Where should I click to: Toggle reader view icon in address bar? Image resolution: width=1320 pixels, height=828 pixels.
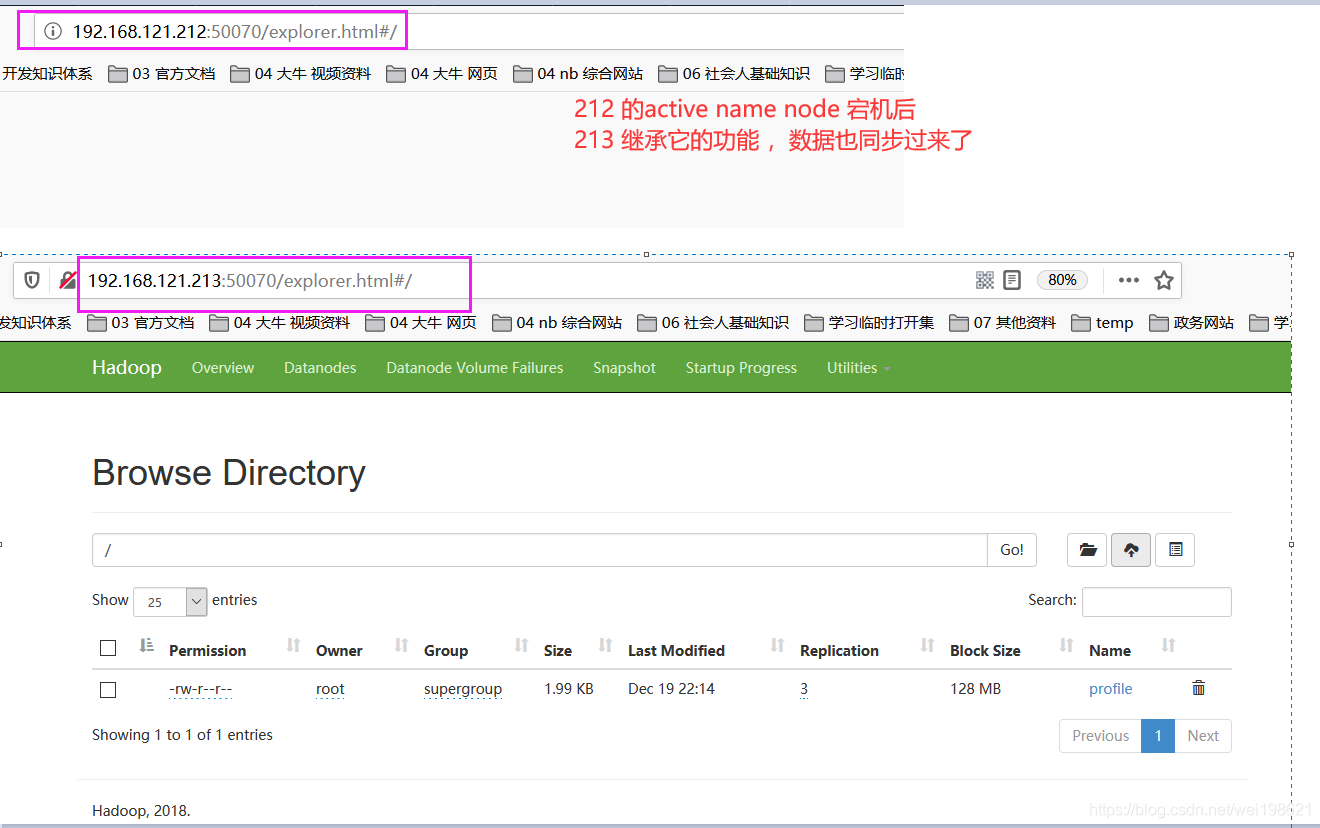pyautogui.click(x=1012, y=280)
